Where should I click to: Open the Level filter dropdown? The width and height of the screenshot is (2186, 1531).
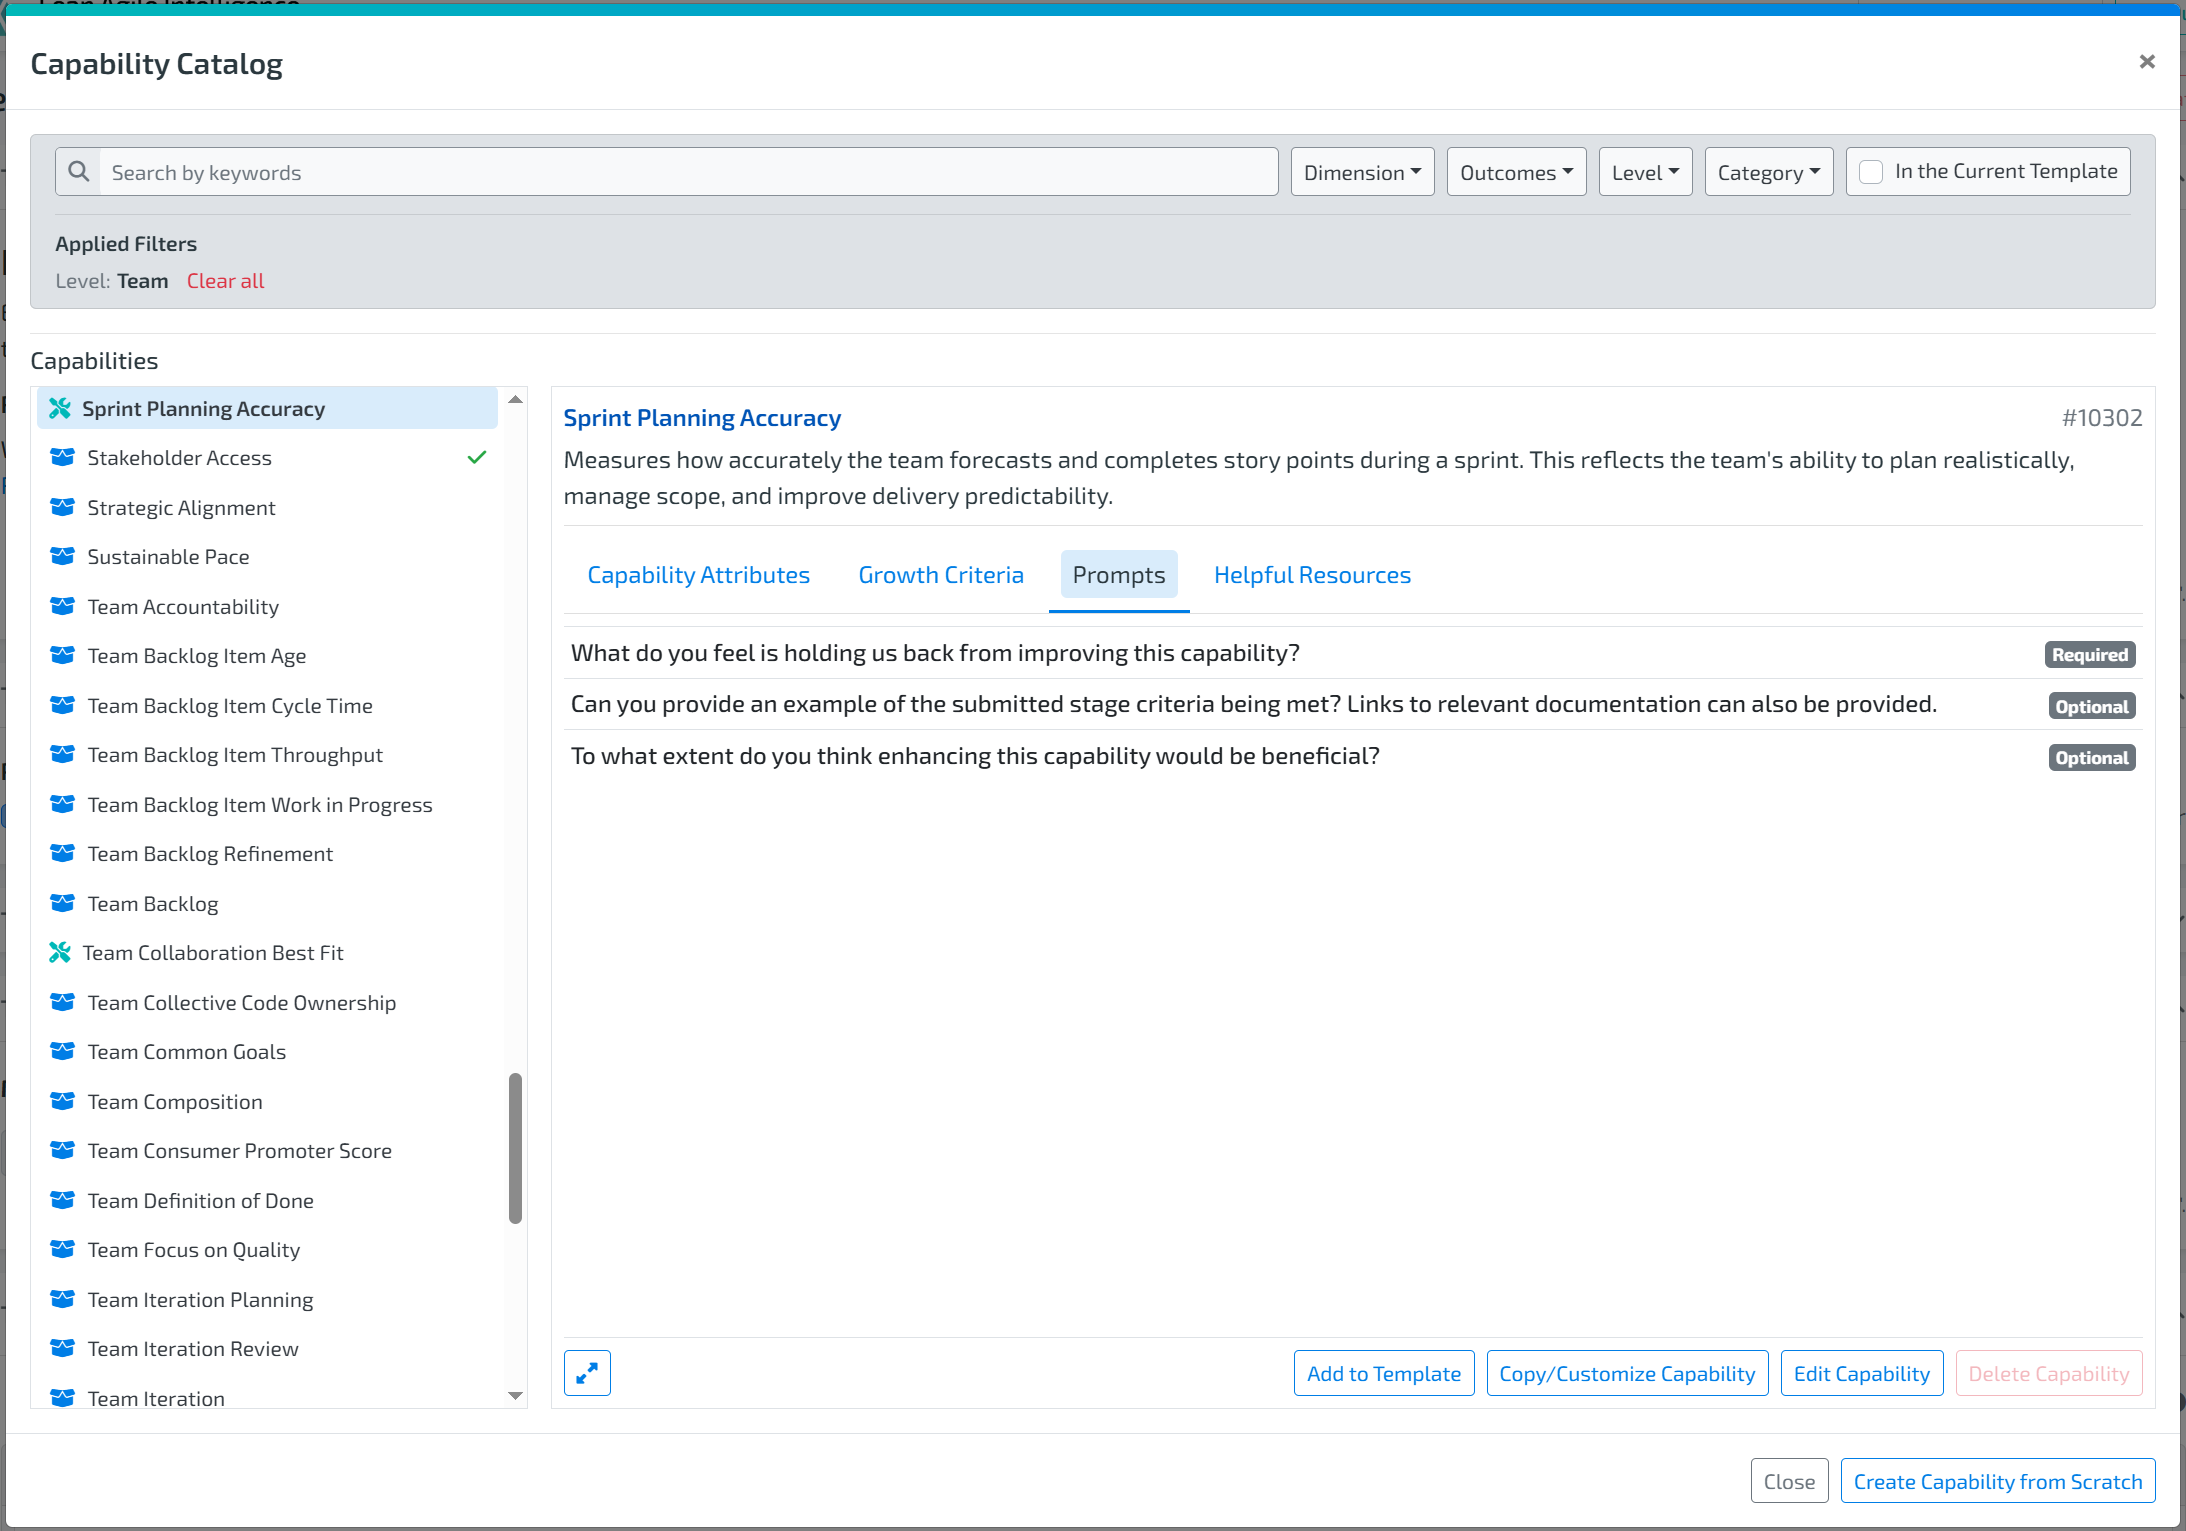pyautogui.click(x=1645, y=172)
